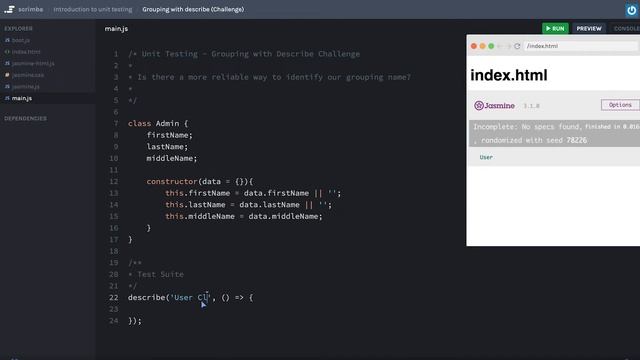
Task: Click the JS file icon beside boot.js
Action: [x=7, y=40]
